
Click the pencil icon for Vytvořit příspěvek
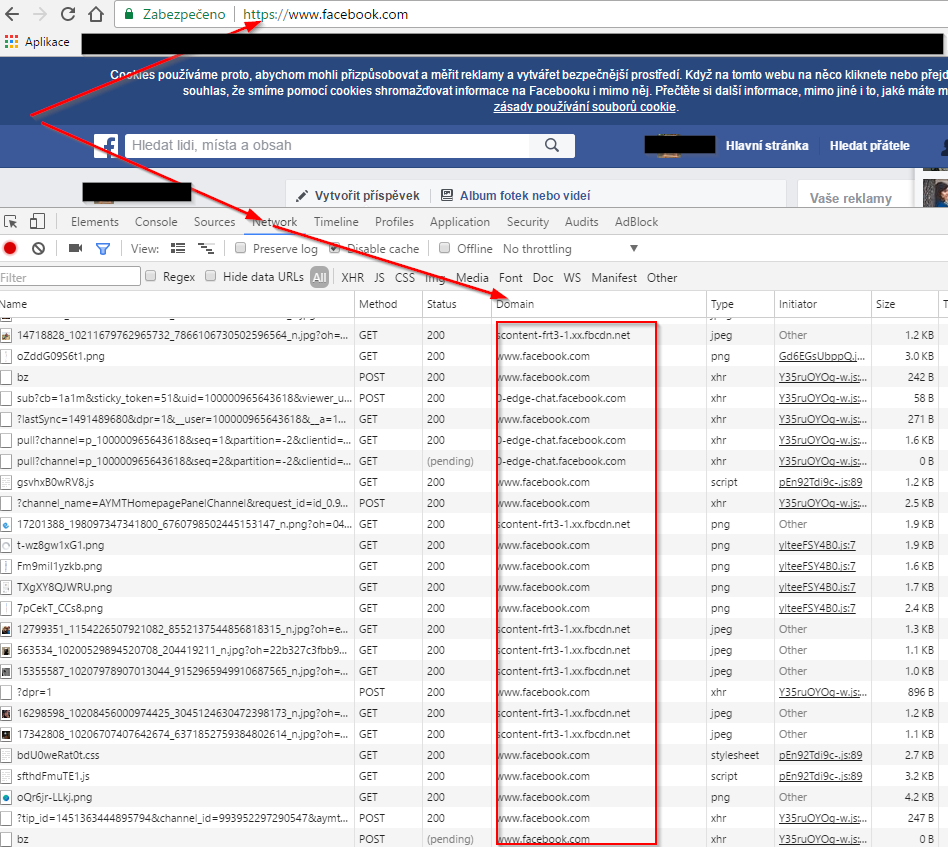pos(302,196)
